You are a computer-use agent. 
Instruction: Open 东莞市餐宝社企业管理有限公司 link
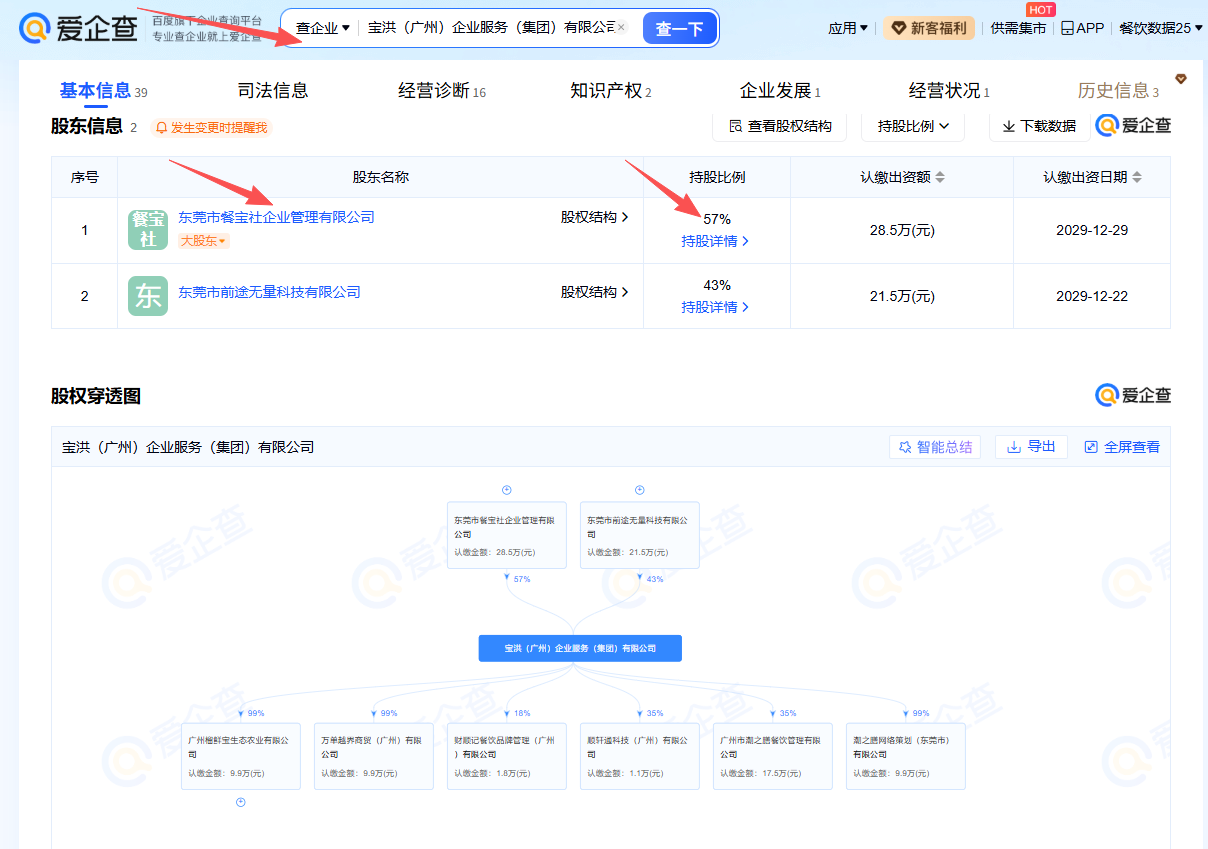coord(276,217)
